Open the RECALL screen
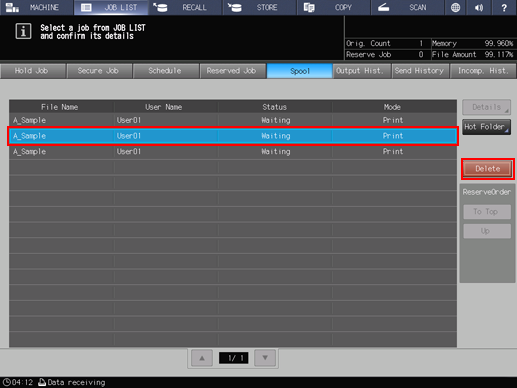Screen dimensions: 517x388 click(x=185, y=7)
